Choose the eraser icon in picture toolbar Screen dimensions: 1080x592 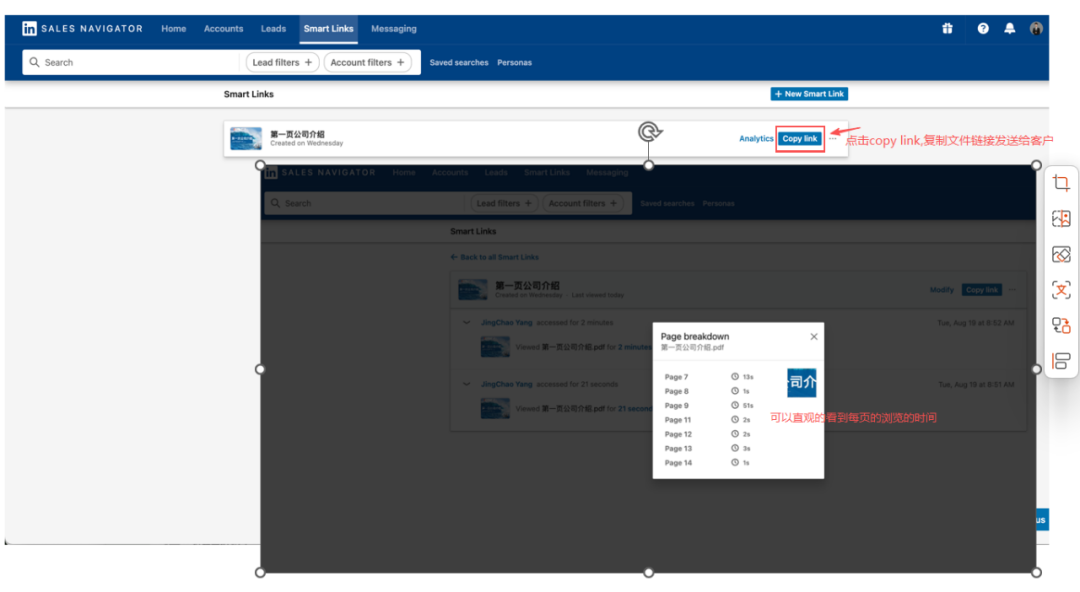[x=1061, y=254]
